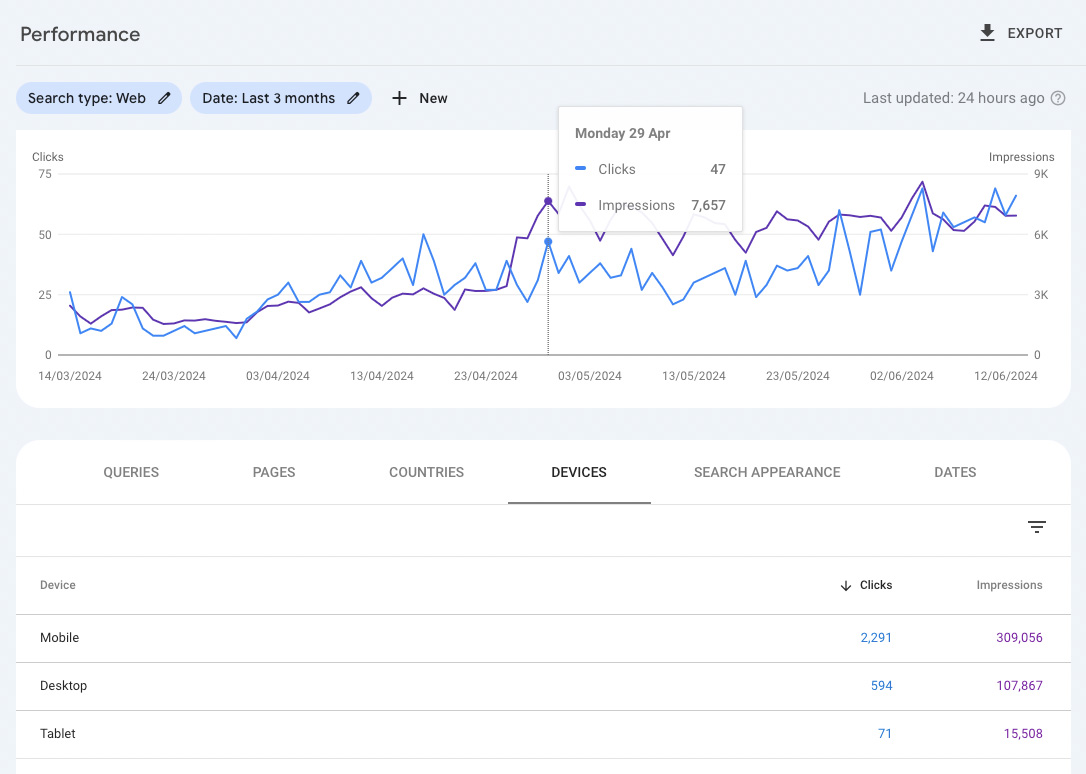Go to the Search Appearance tab

(767, 472)
